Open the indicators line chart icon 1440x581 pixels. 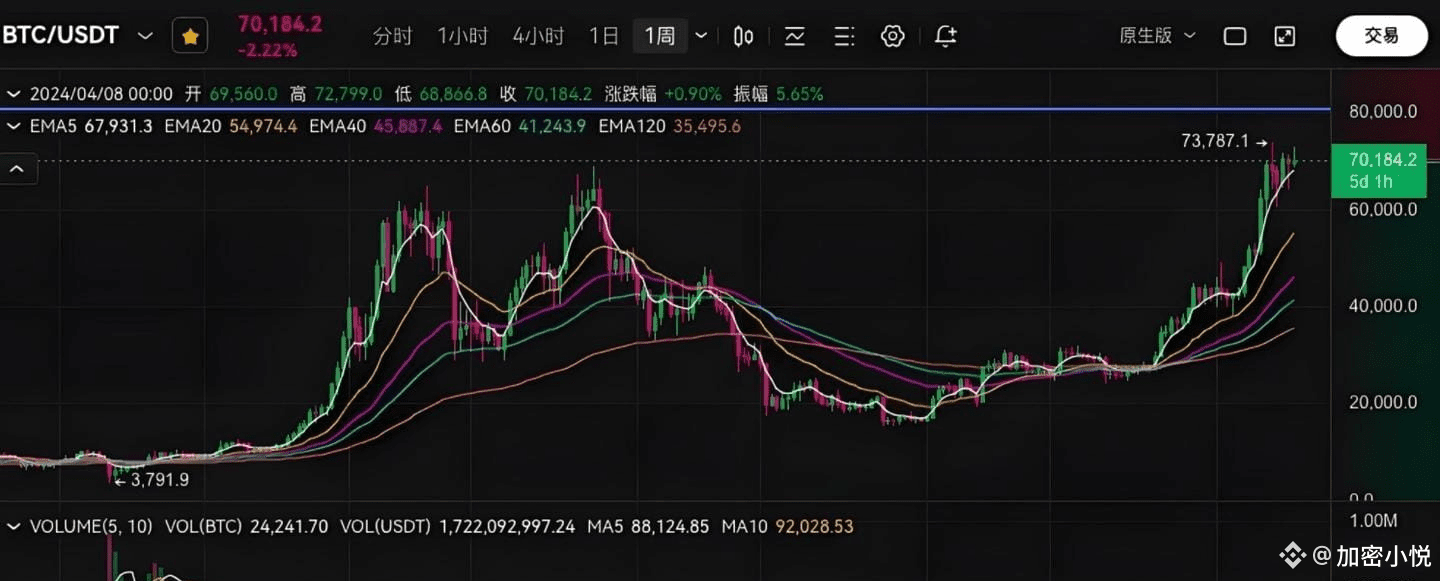795,36
